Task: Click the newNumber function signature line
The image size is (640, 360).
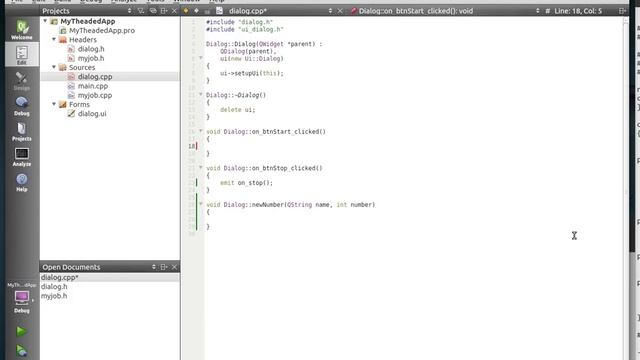Action: tap(290, 205)
